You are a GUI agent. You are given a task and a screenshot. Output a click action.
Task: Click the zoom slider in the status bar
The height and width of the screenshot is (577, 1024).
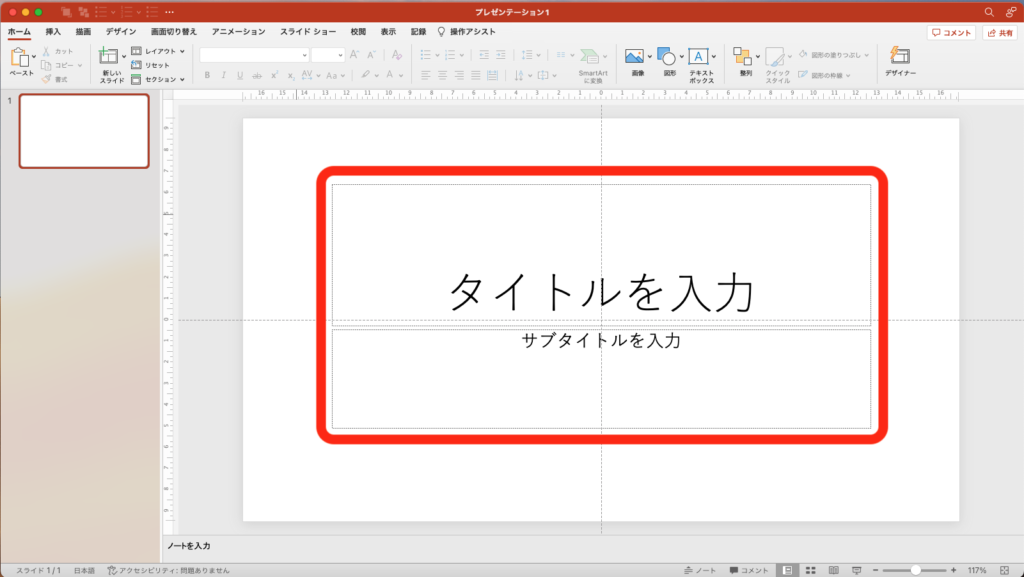click(915, 569)
